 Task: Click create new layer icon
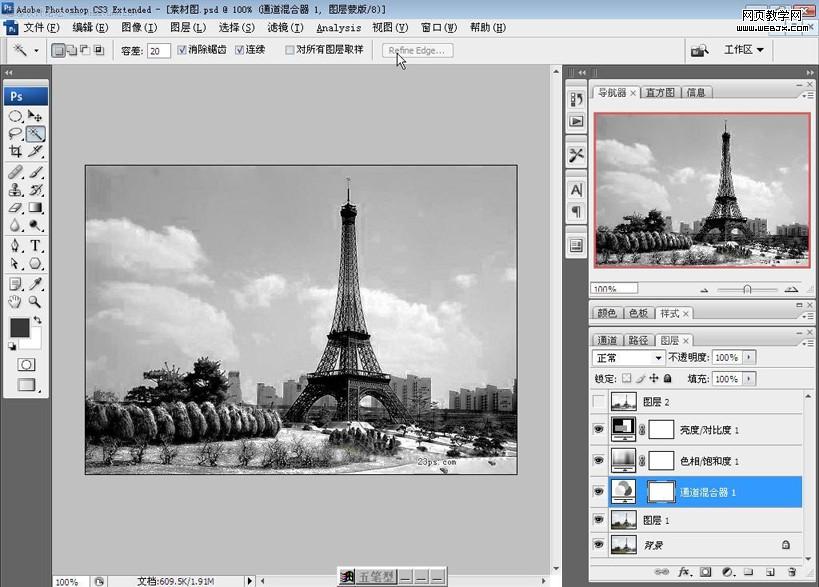(770, 572)
